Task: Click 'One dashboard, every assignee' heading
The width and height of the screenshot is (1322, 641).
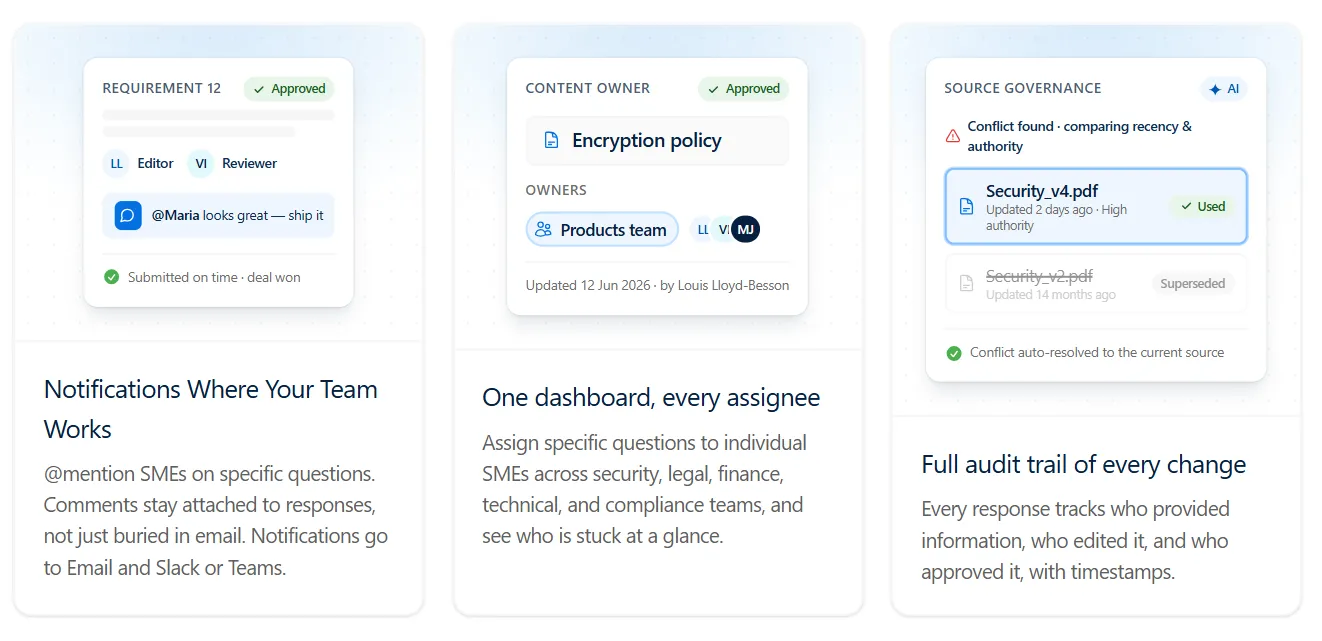Action: point(651,398)
